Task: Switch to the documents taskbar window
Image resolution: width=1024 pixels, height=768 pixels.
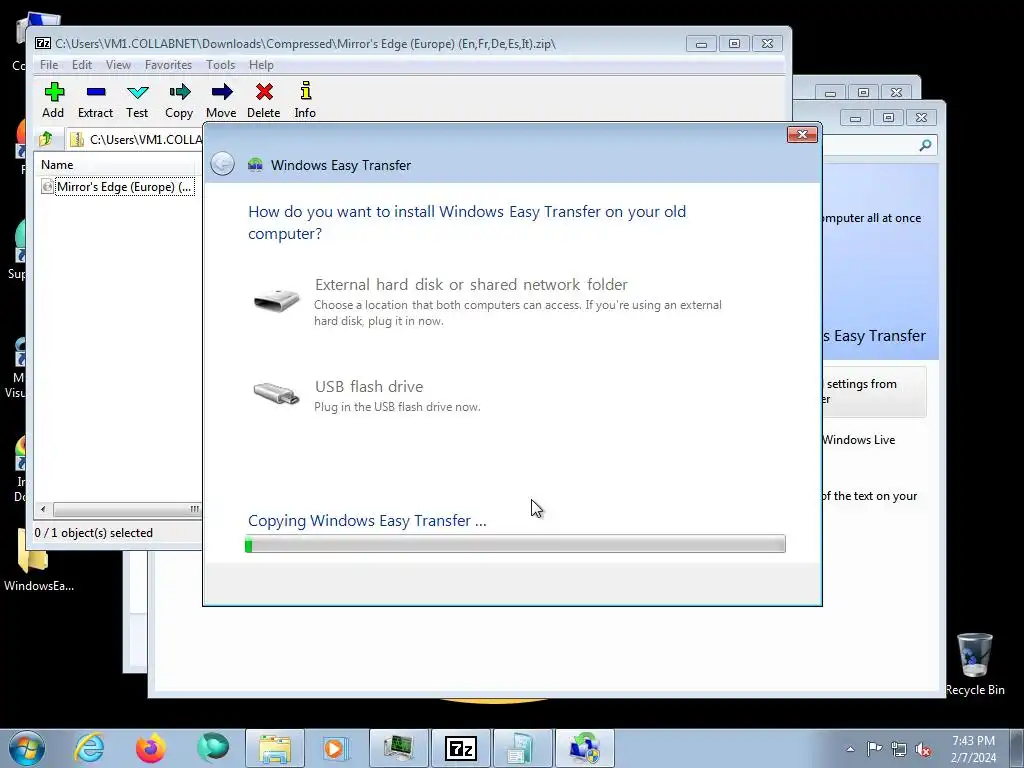Action: click(523, 748)
